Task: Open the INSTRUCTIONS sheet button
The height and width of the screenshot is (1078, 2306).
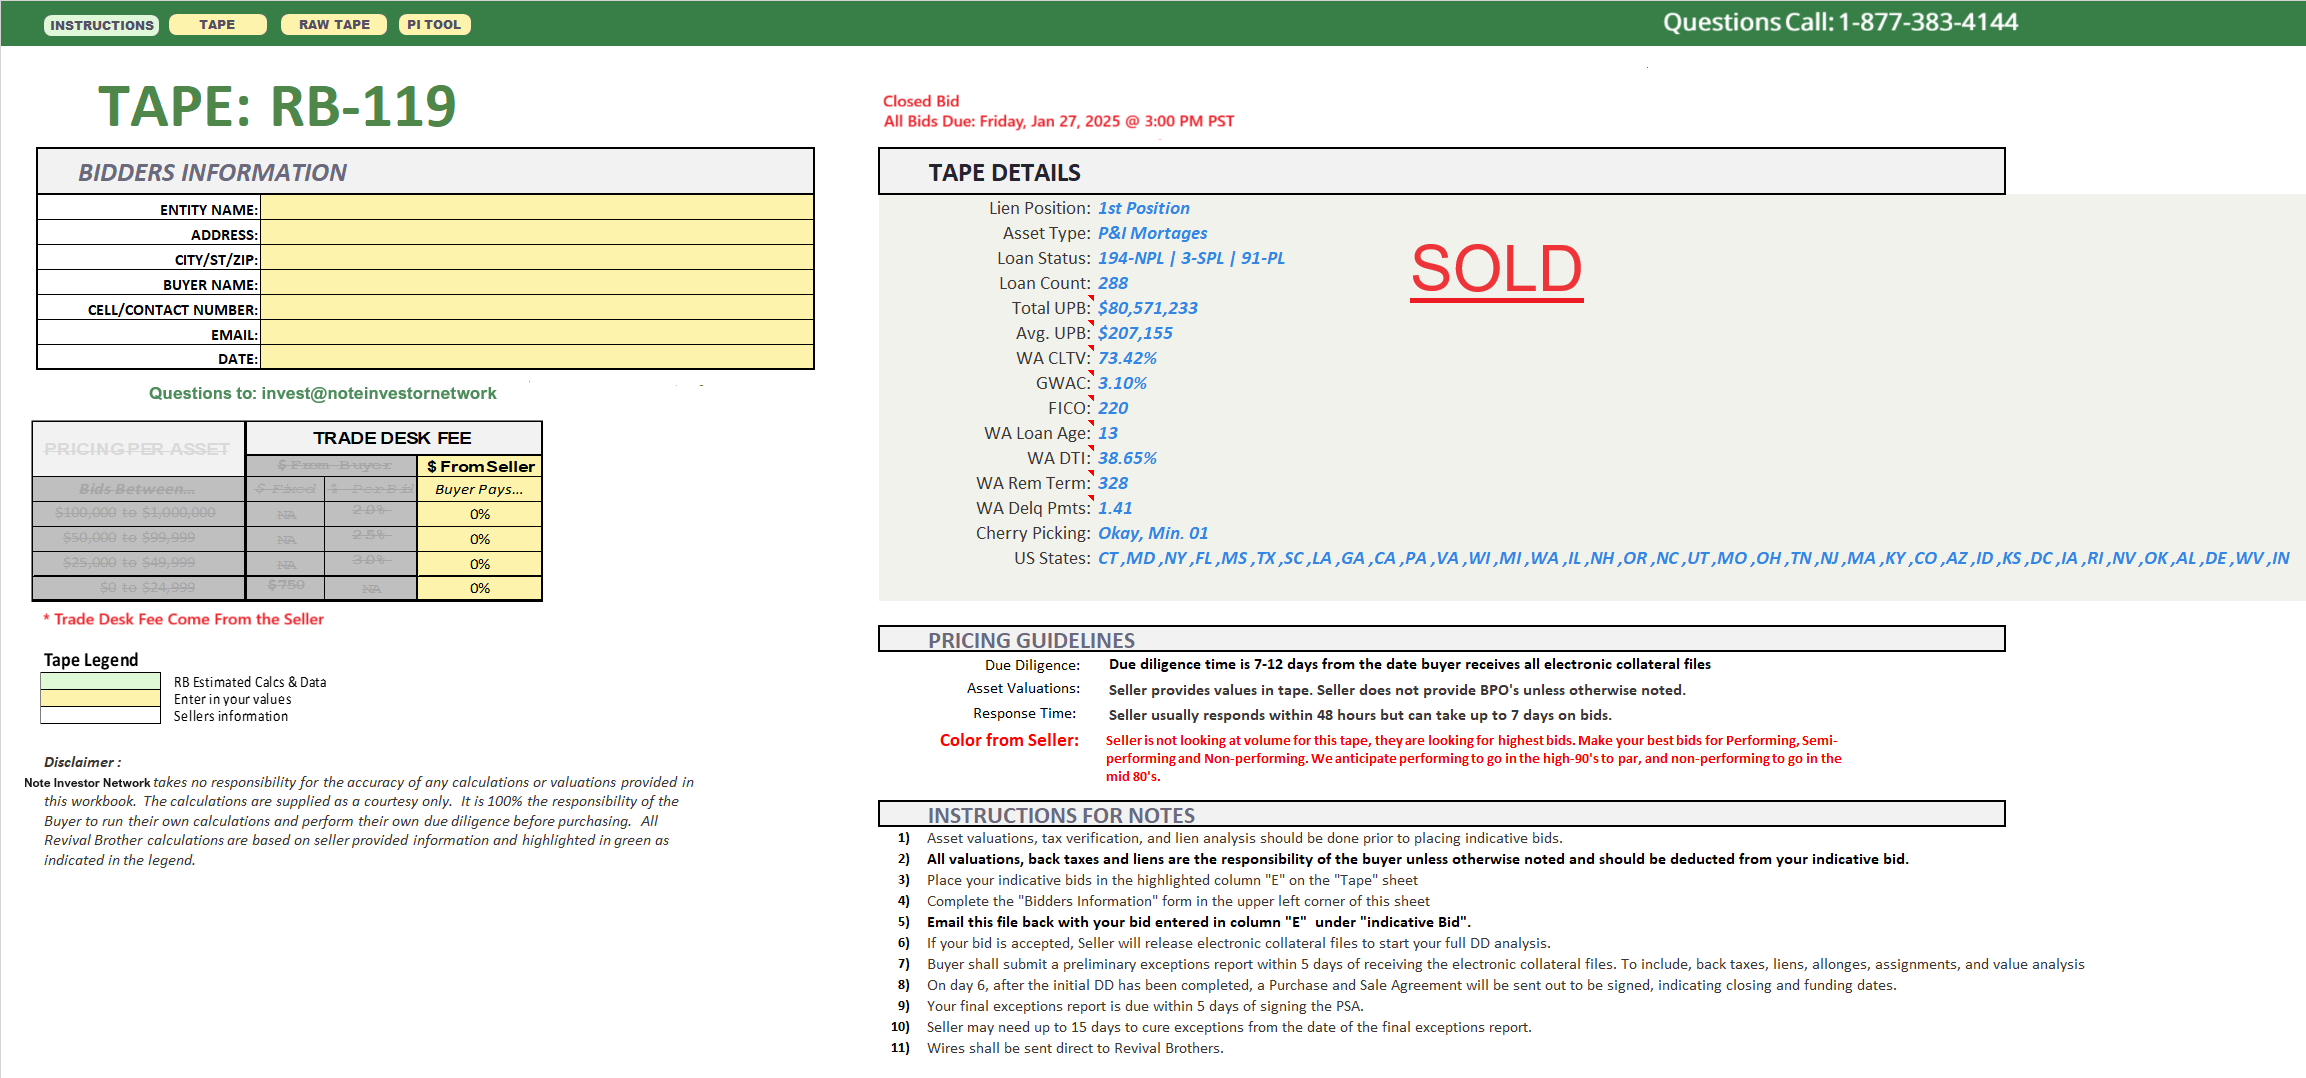Action: pos(101,25)
